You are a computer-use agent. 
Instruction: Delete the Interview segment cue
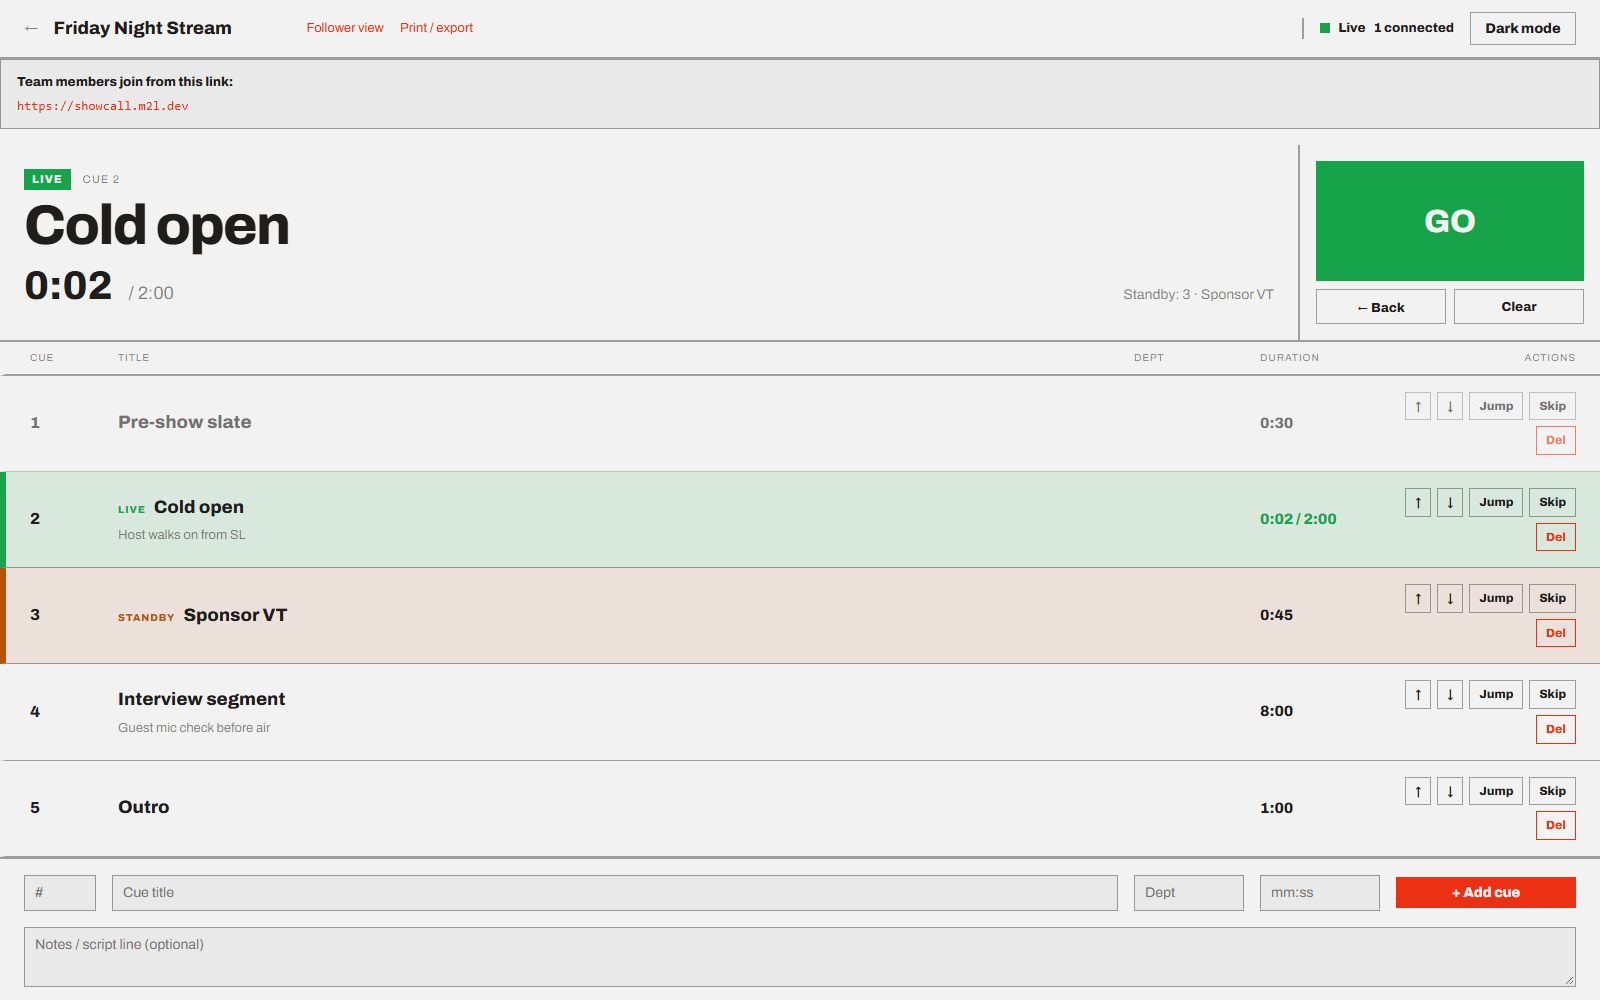tap(1556, 729)
